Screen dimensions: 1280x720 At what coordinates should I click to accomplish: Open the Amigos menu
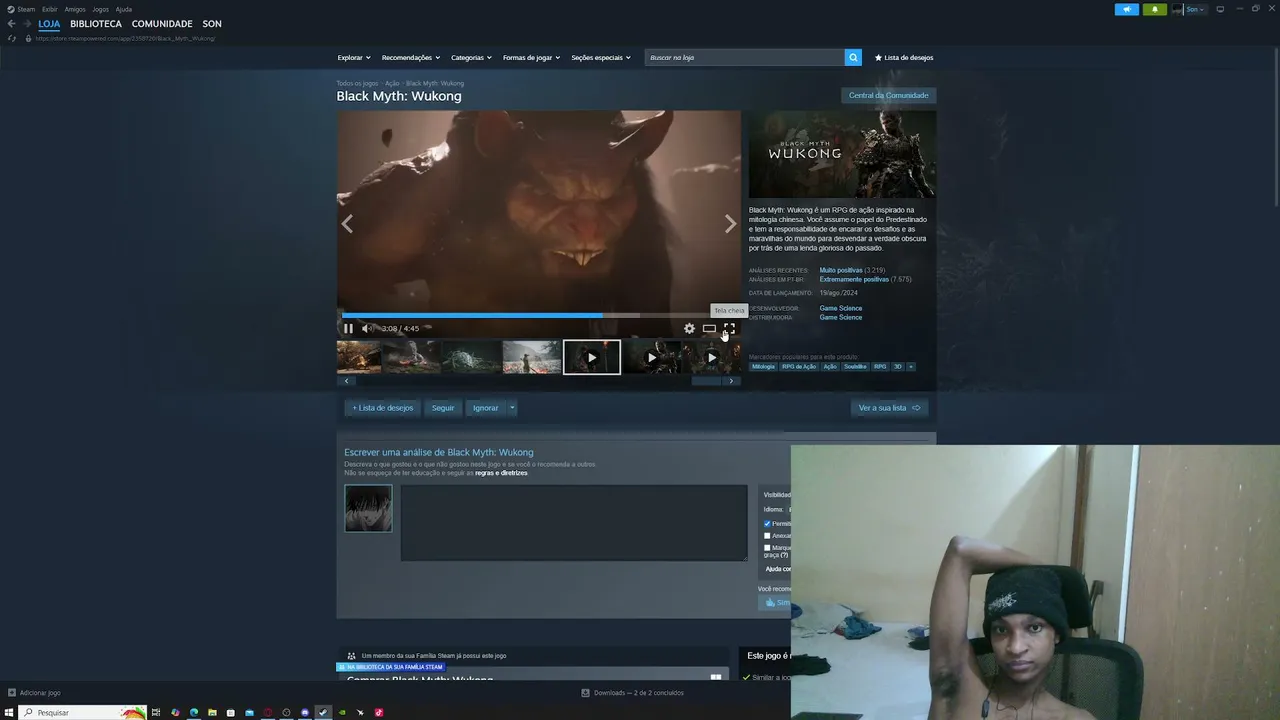[x=75, y=9]
